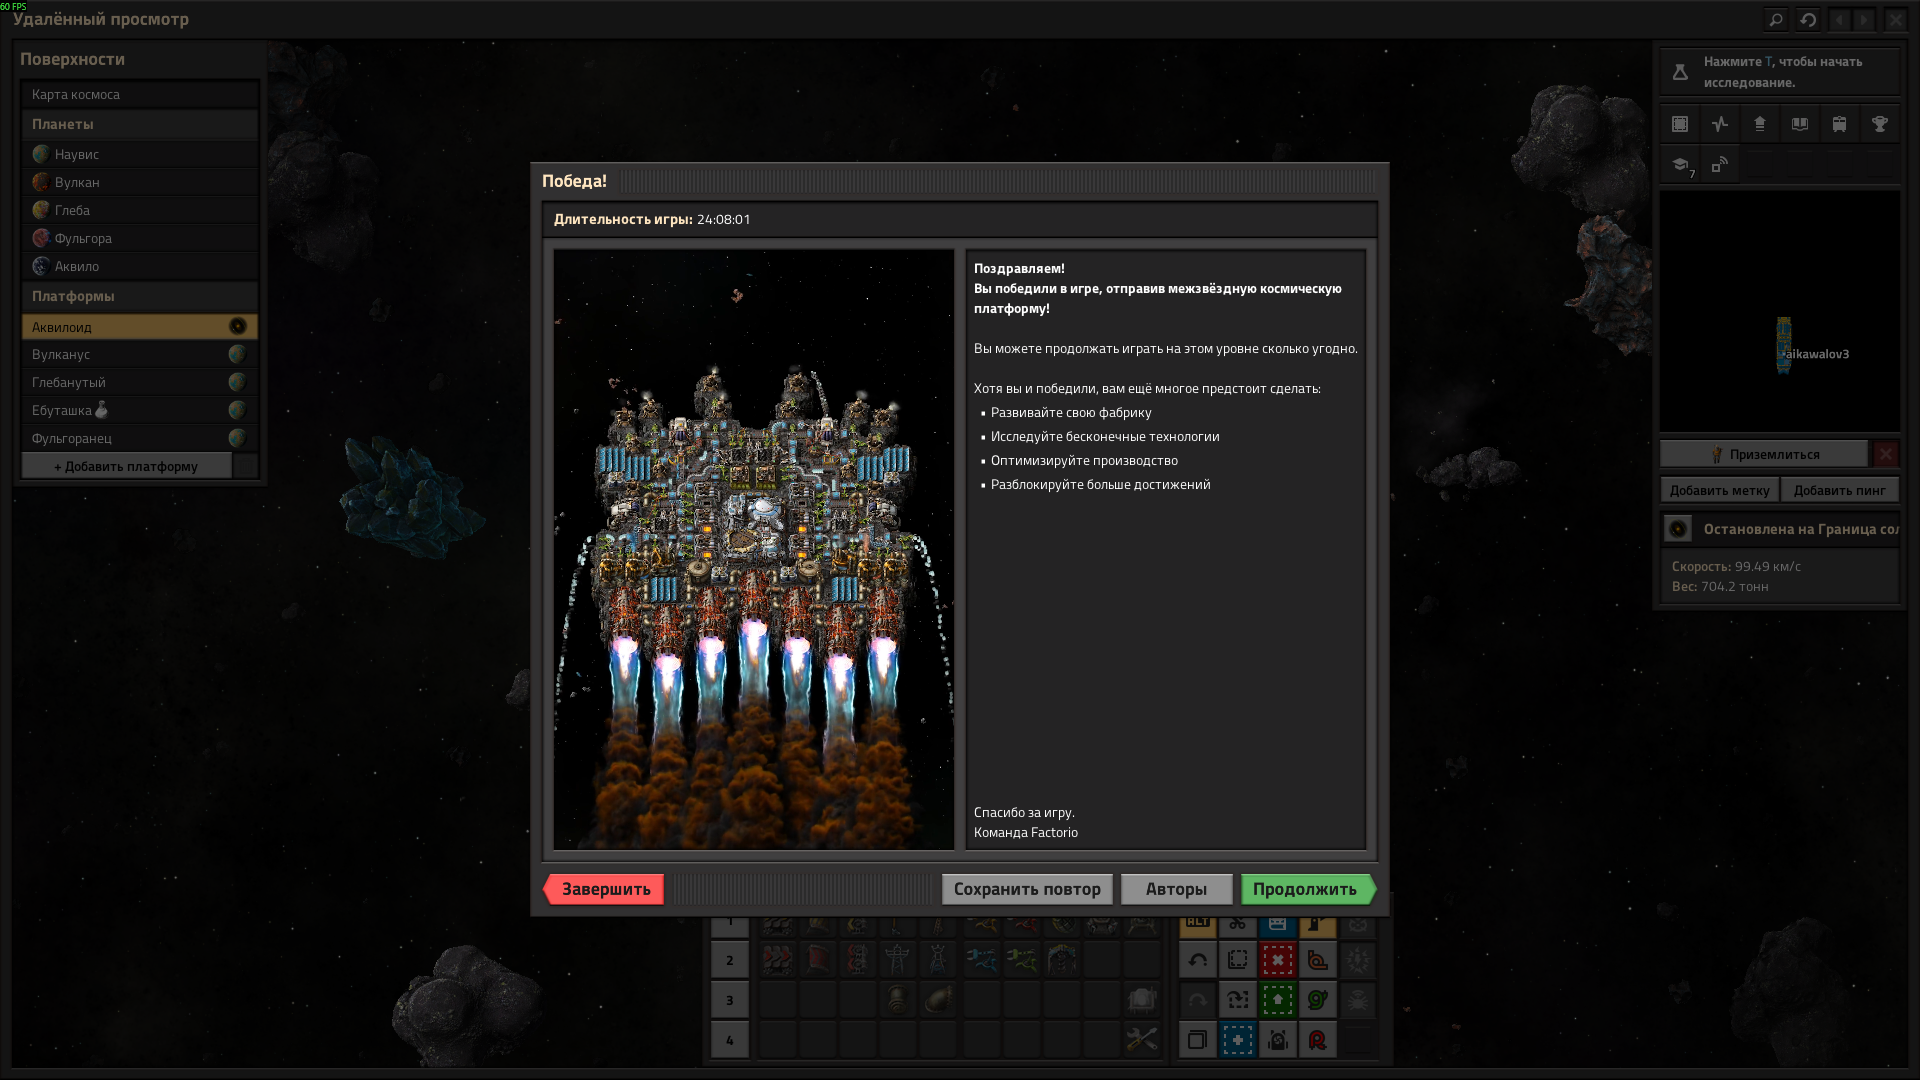Open the trophy achievements icon
The image size is (1920, 1080).
pos(1879,124)
